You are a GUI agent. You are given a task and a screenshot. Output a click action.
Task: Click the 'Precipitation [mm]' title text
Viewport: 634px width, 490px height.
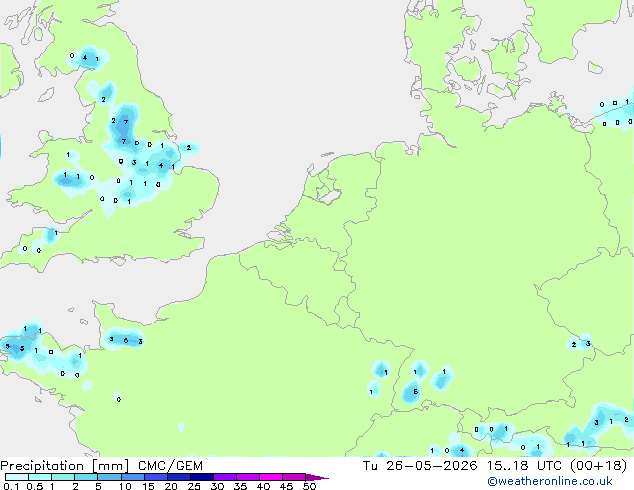(x=64, y=466)
